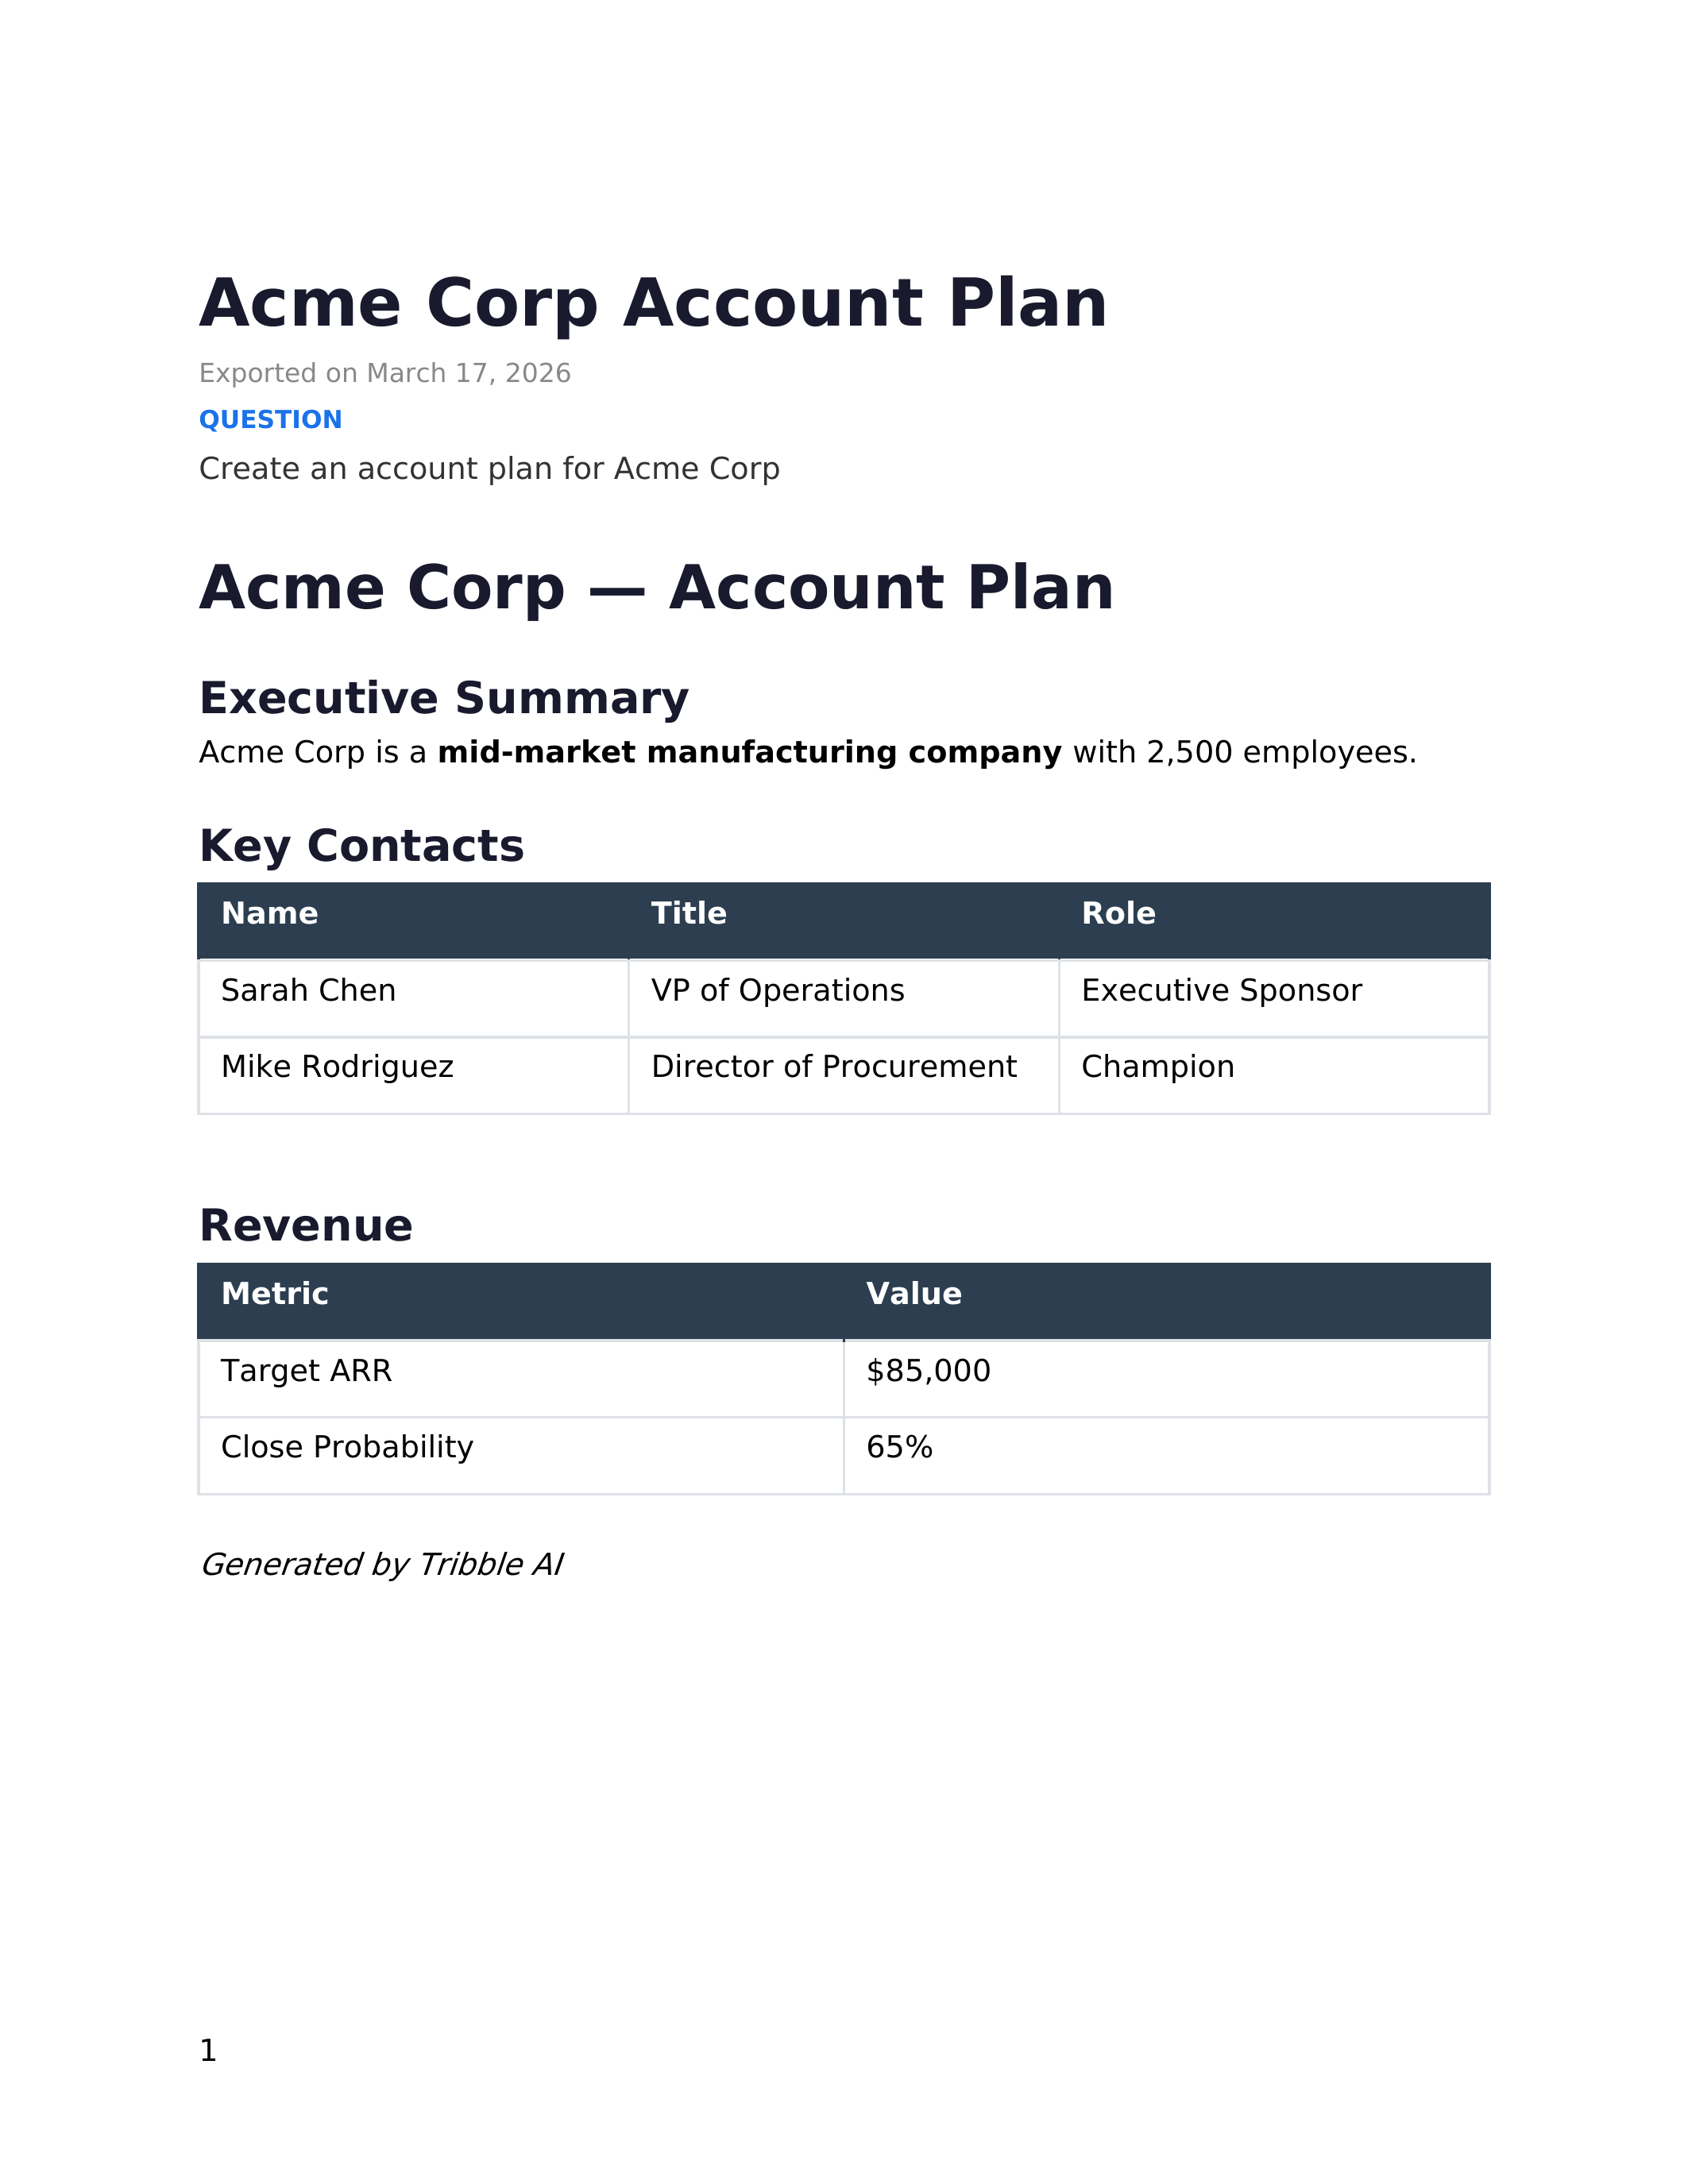Select the Director of Procurement cell

coord(843,1075)
